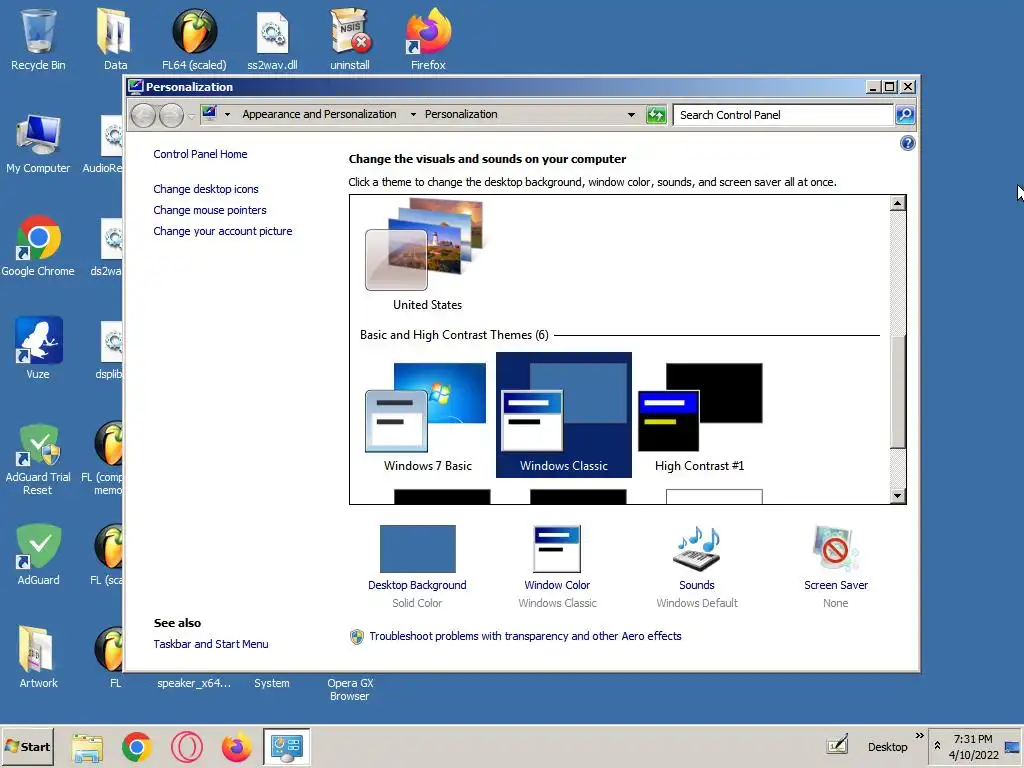This screenshot has width=1024, height=768.
Task: Open Window Color settings icon
Action: point(556,549)
